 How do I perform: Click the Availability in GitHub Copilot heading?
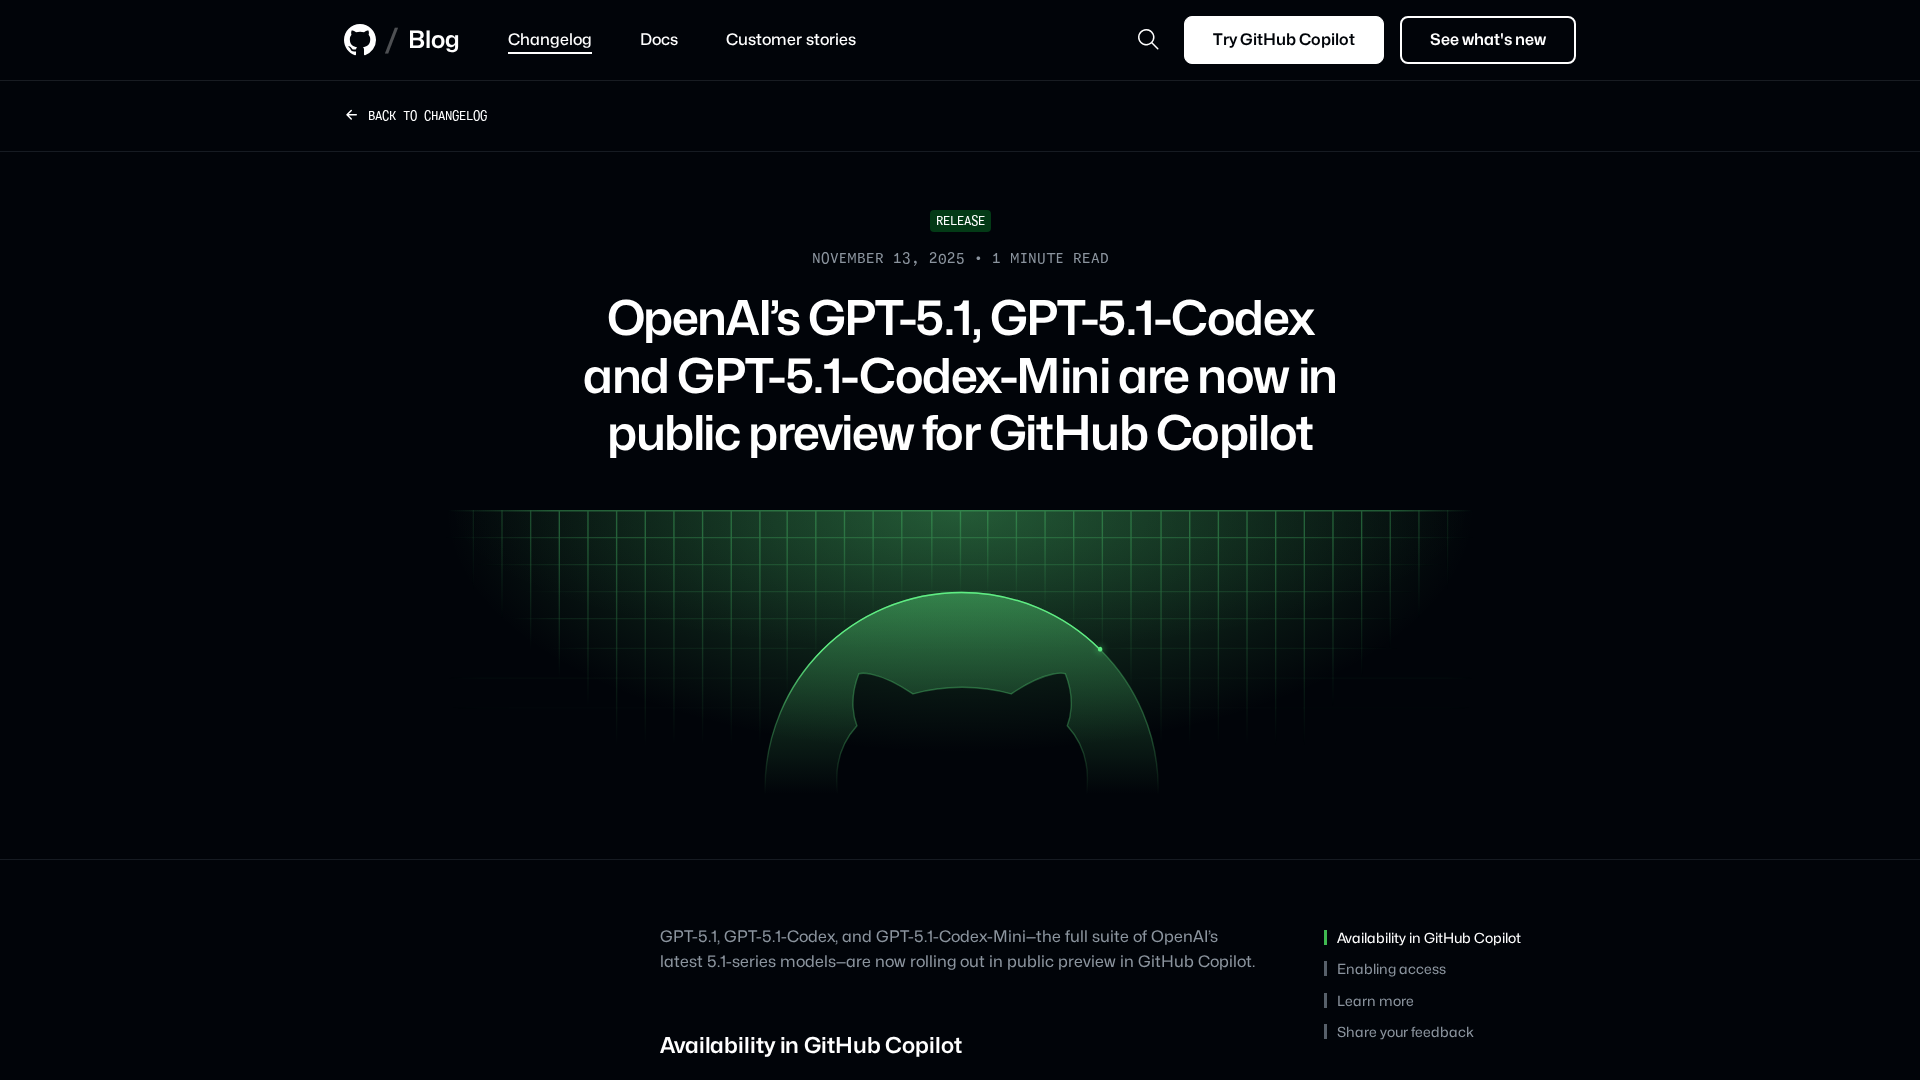[810, 1045]
